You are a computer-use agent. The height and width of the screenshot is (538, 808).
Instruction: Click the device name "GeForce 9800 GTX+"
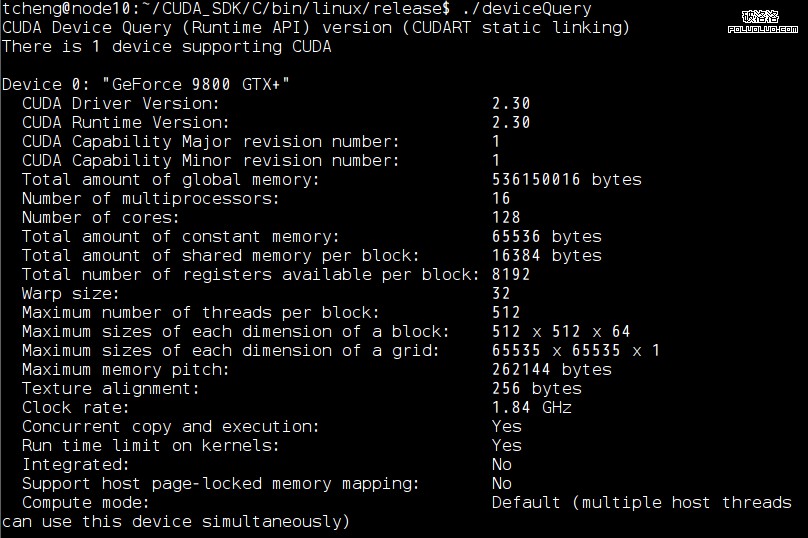[196, 85]
